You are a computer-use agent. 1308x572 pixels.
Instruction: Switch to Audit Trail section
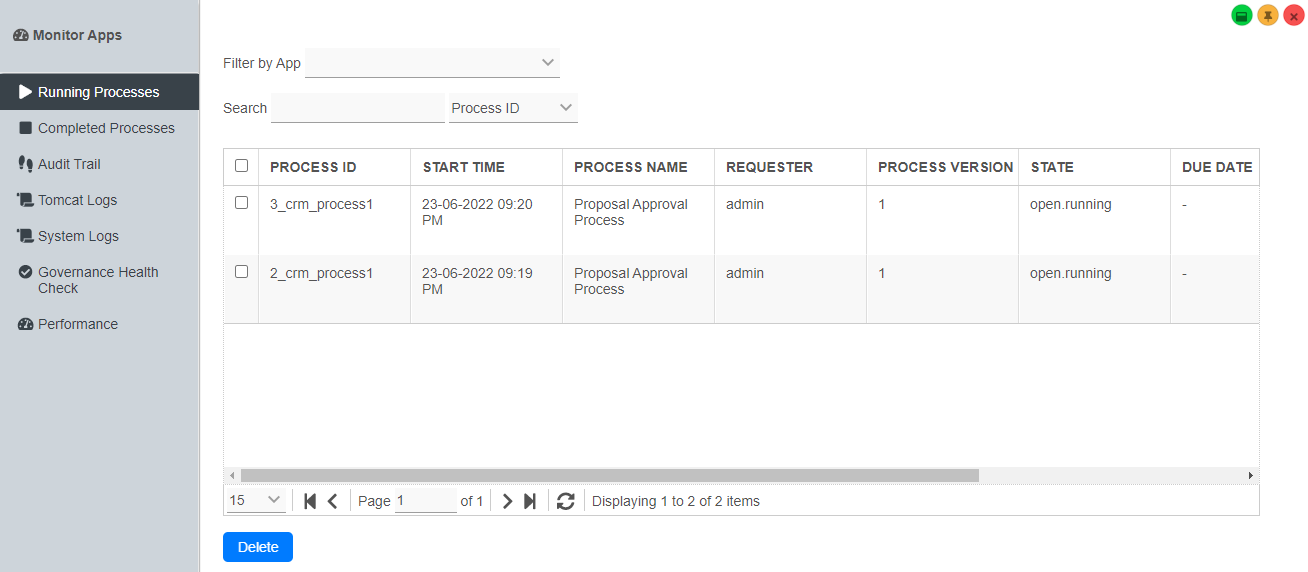click(x=69, y=164)
